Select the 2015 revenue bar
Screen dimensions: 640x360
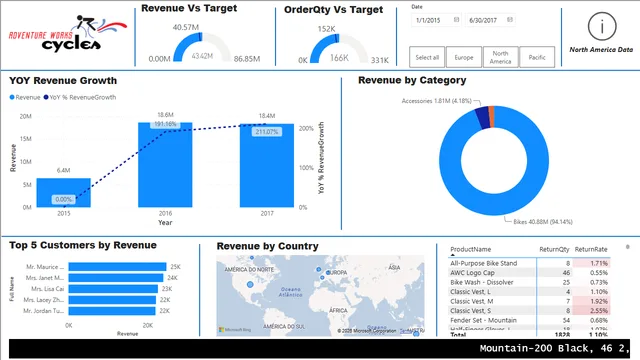coord(64,193)
